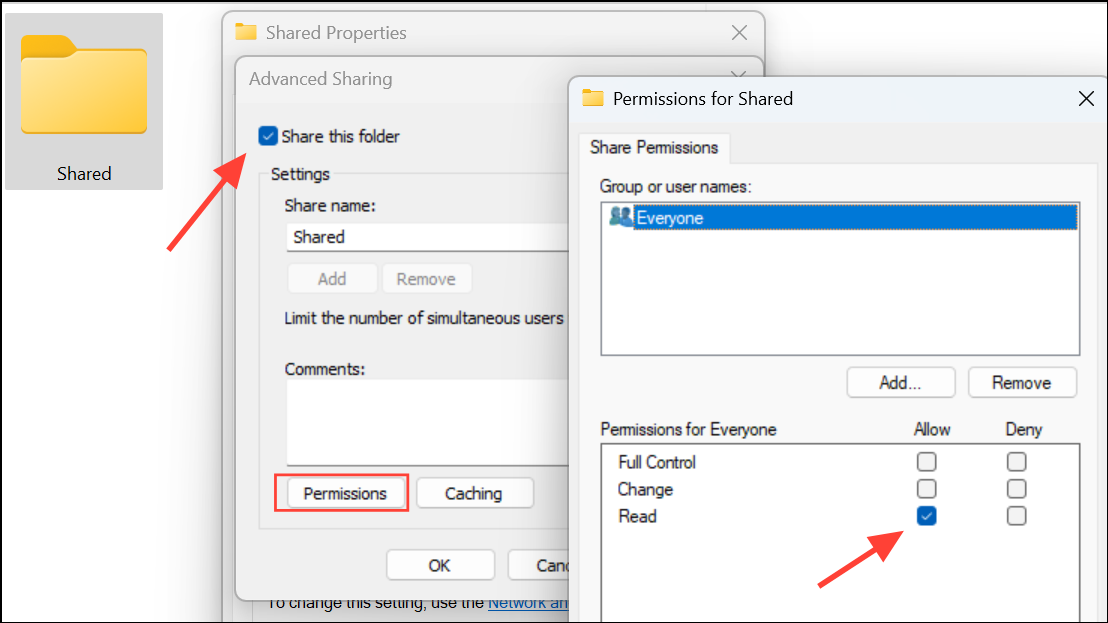Open the Permissions button in Advanced Sharing
Screen dimensions: 1108x623
point(345,493)
